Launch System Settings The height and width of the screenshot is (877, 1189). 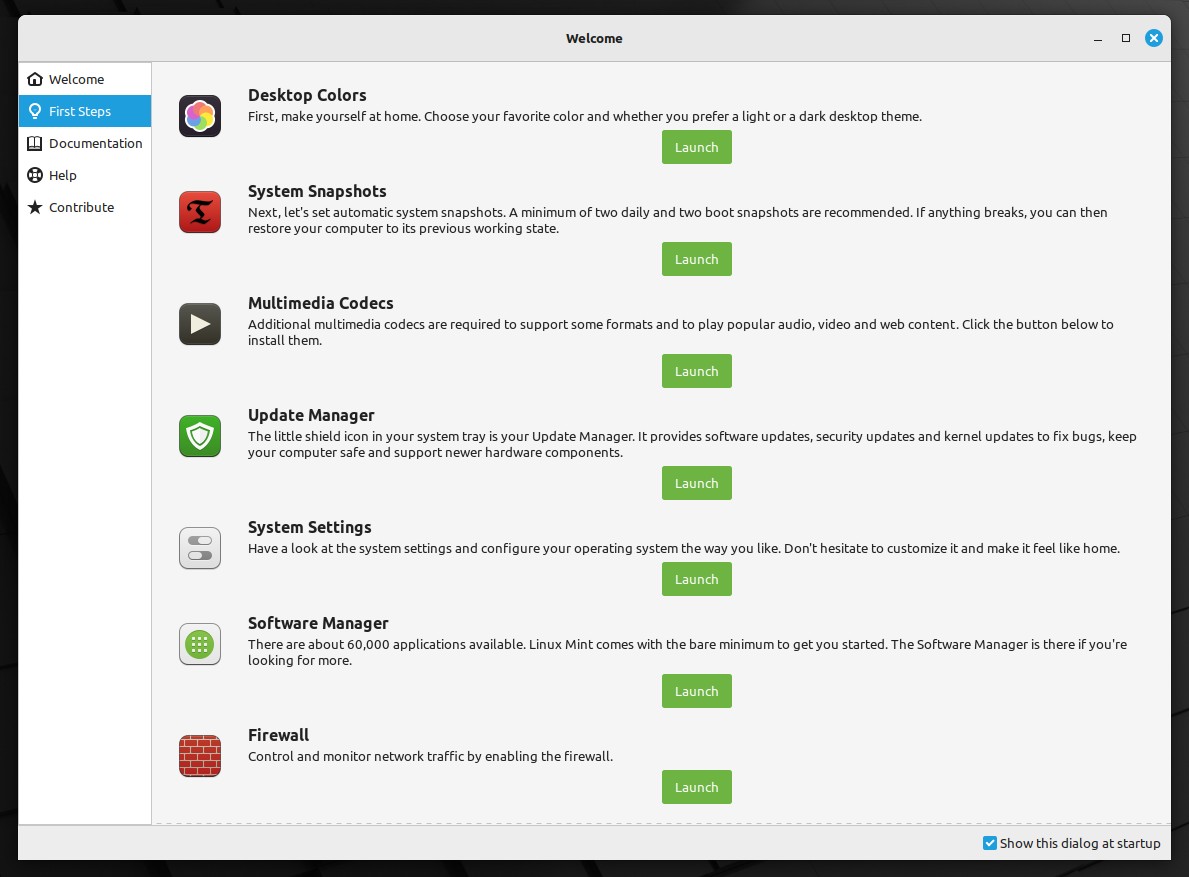[697, 579]
